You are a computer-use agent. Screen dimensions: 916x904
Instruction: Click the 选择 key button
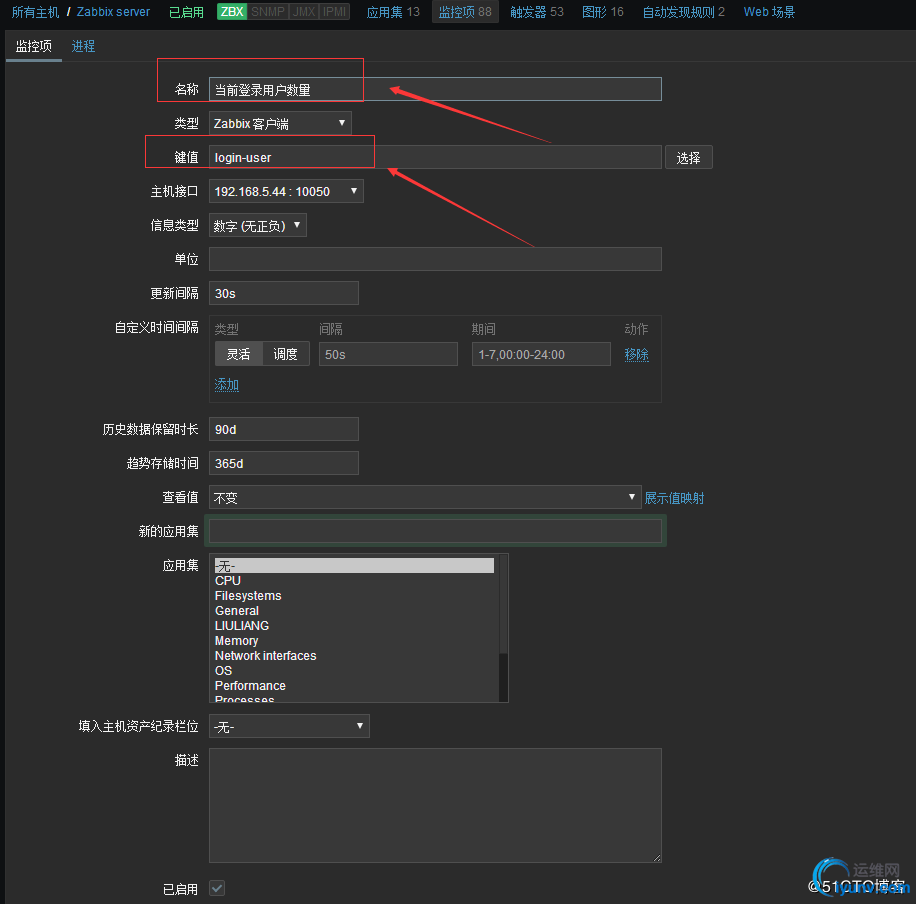pyautogui.click(x=688, y=157)
